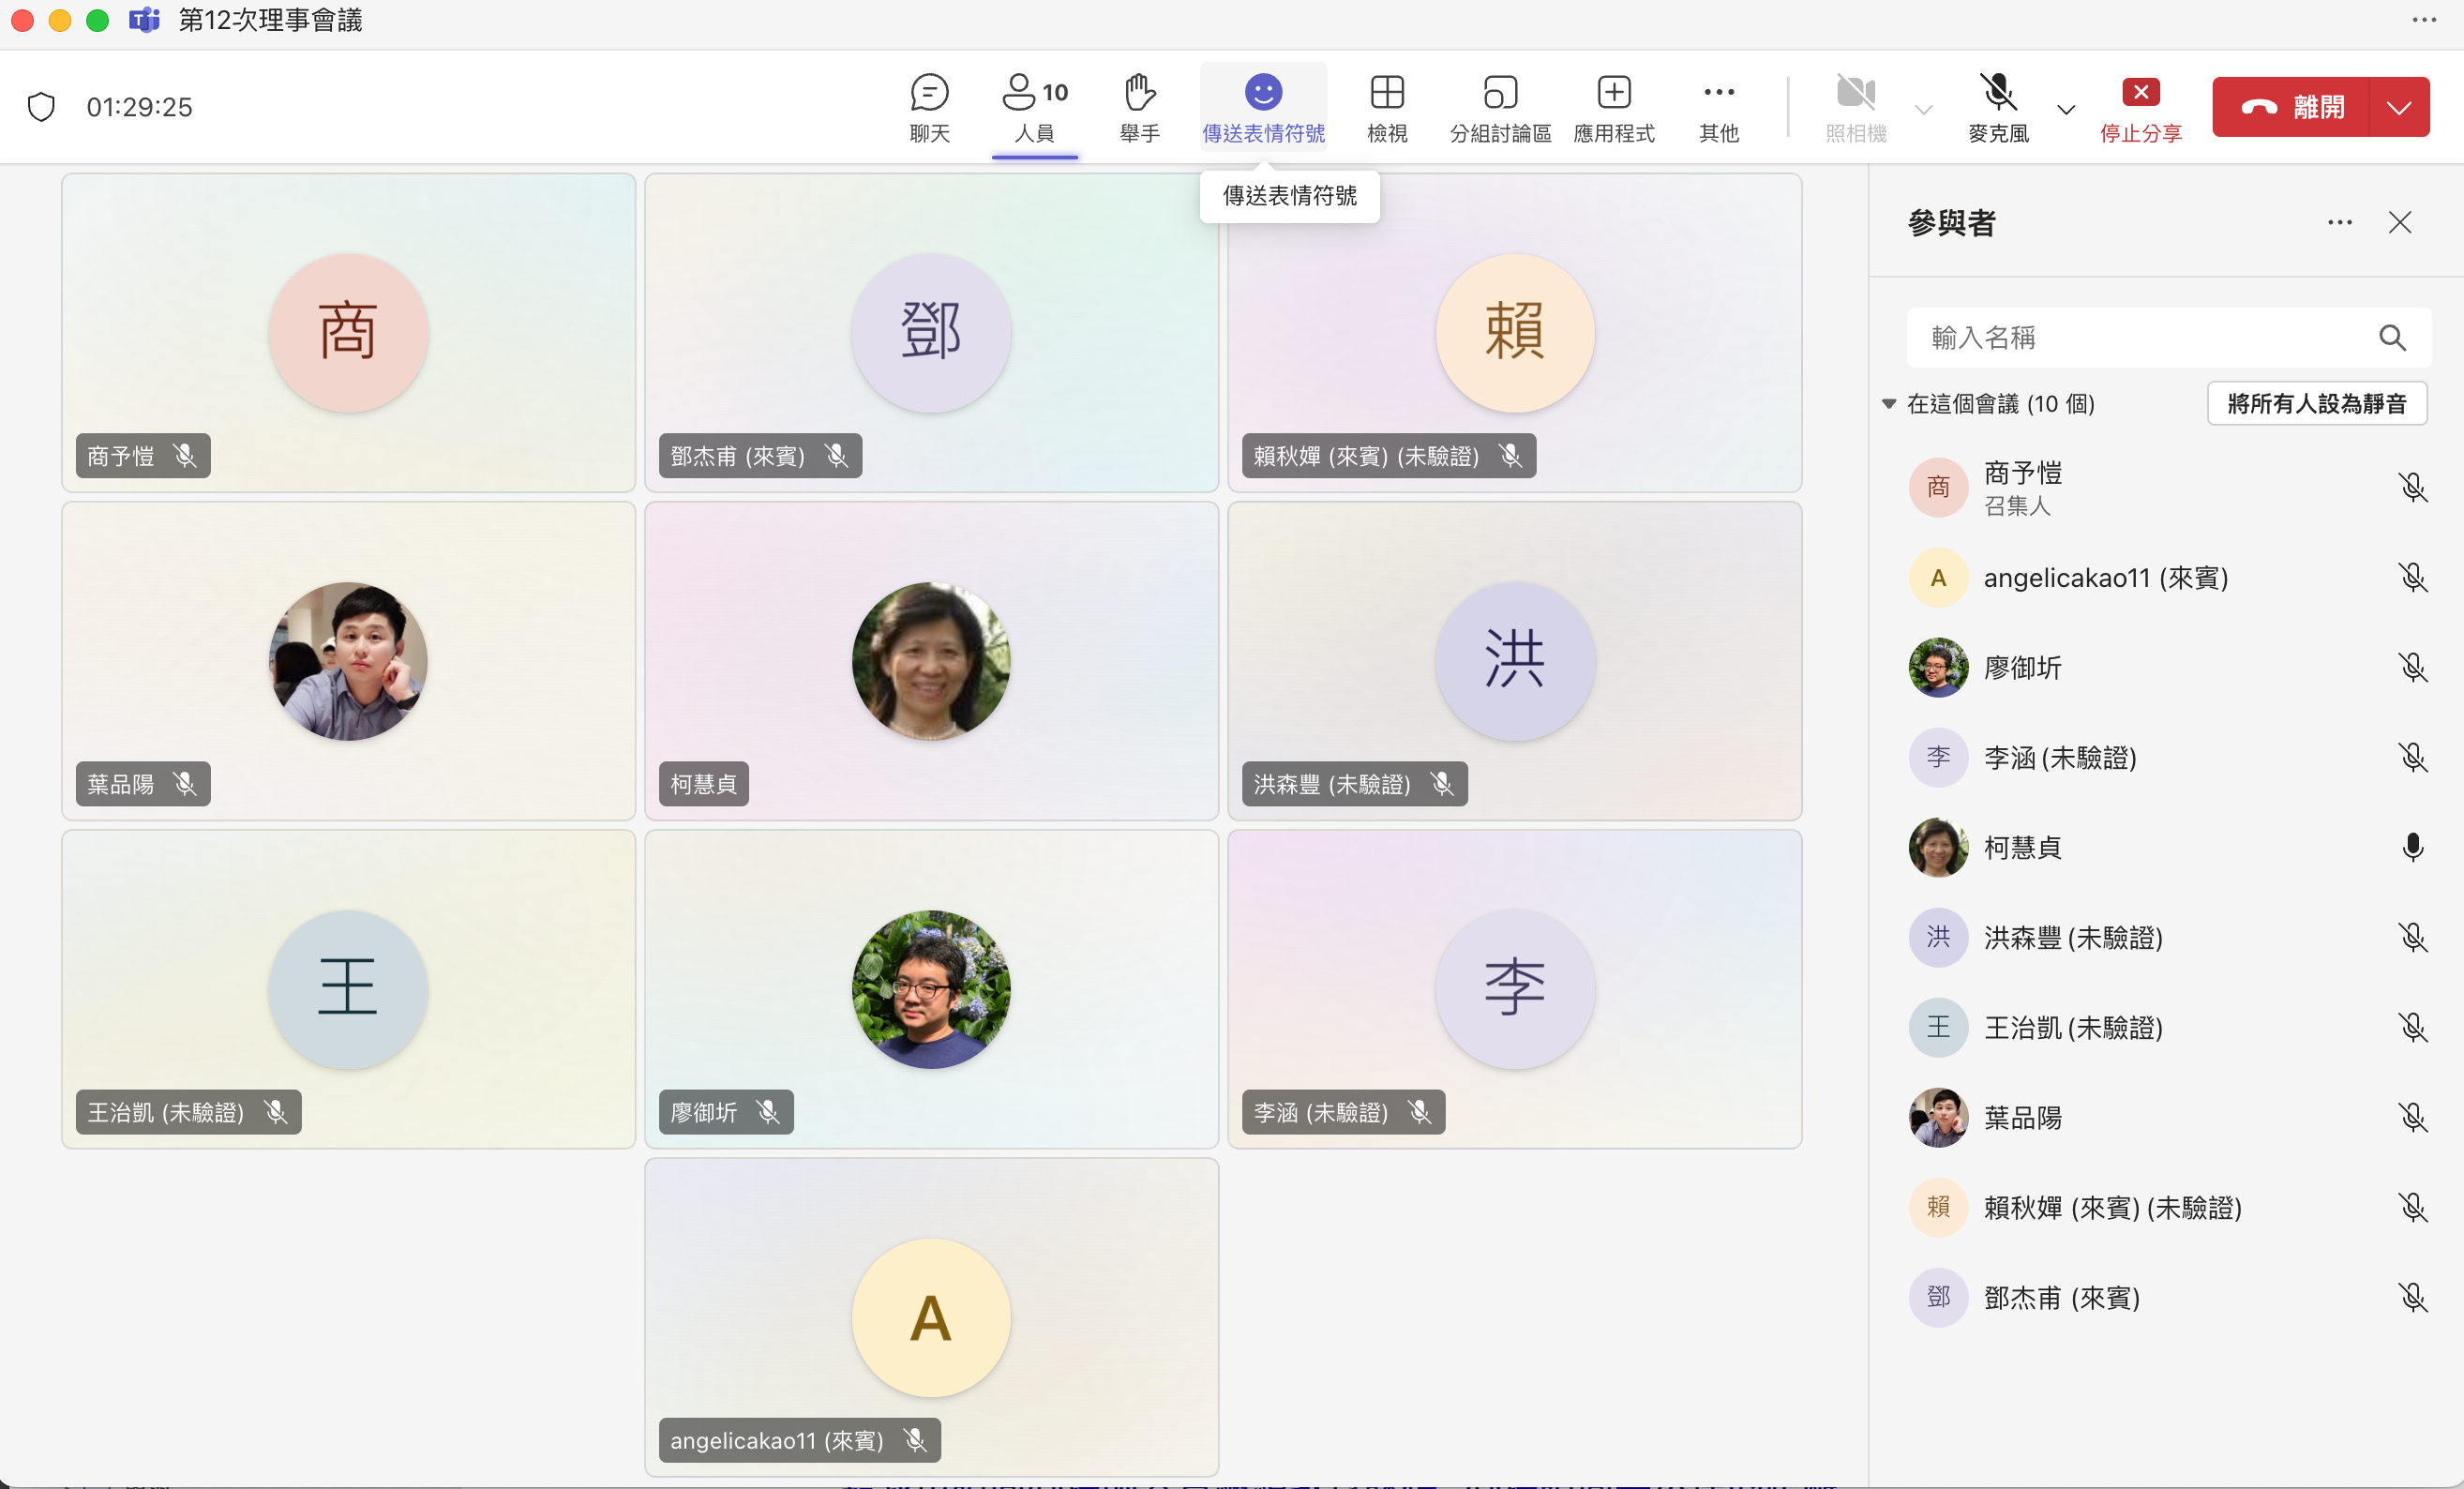The width and height of the screenshot is (2464, 1489).
Task: Mute 柯慧貞 via list microphone icon
Action: coord(2413,847)
